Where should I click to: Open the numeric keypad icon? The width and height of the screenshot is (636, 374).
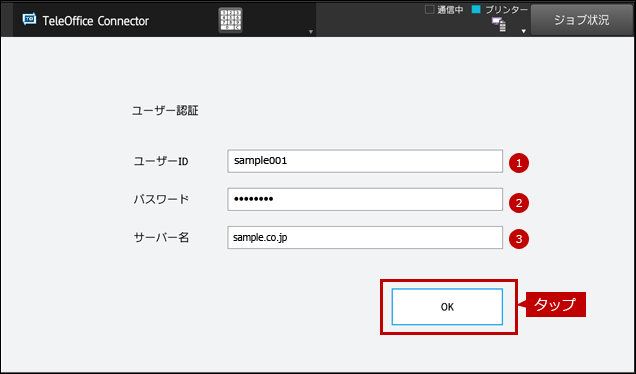pyautogui.click(x=230, y=20)
